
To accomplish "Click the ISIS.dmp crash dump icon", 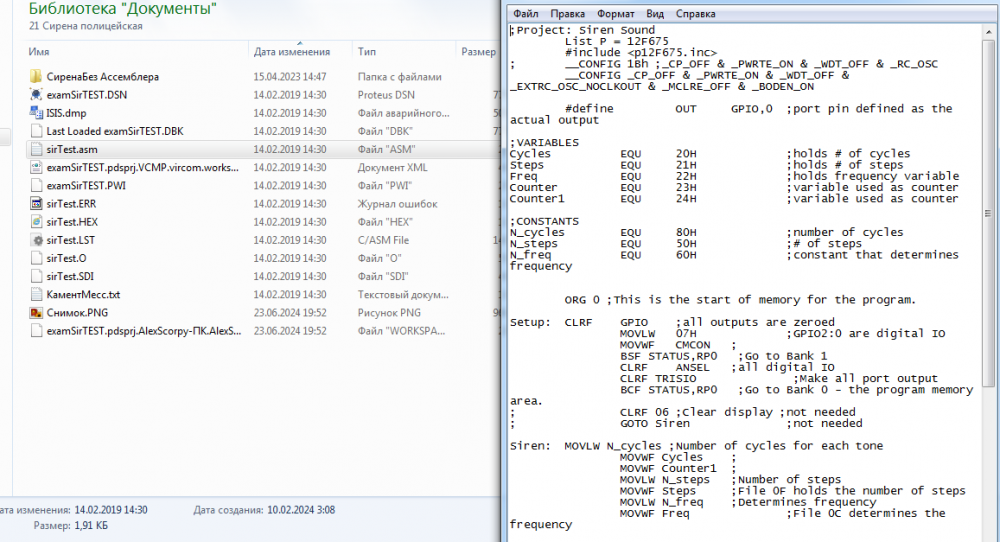I will (36, 113).
